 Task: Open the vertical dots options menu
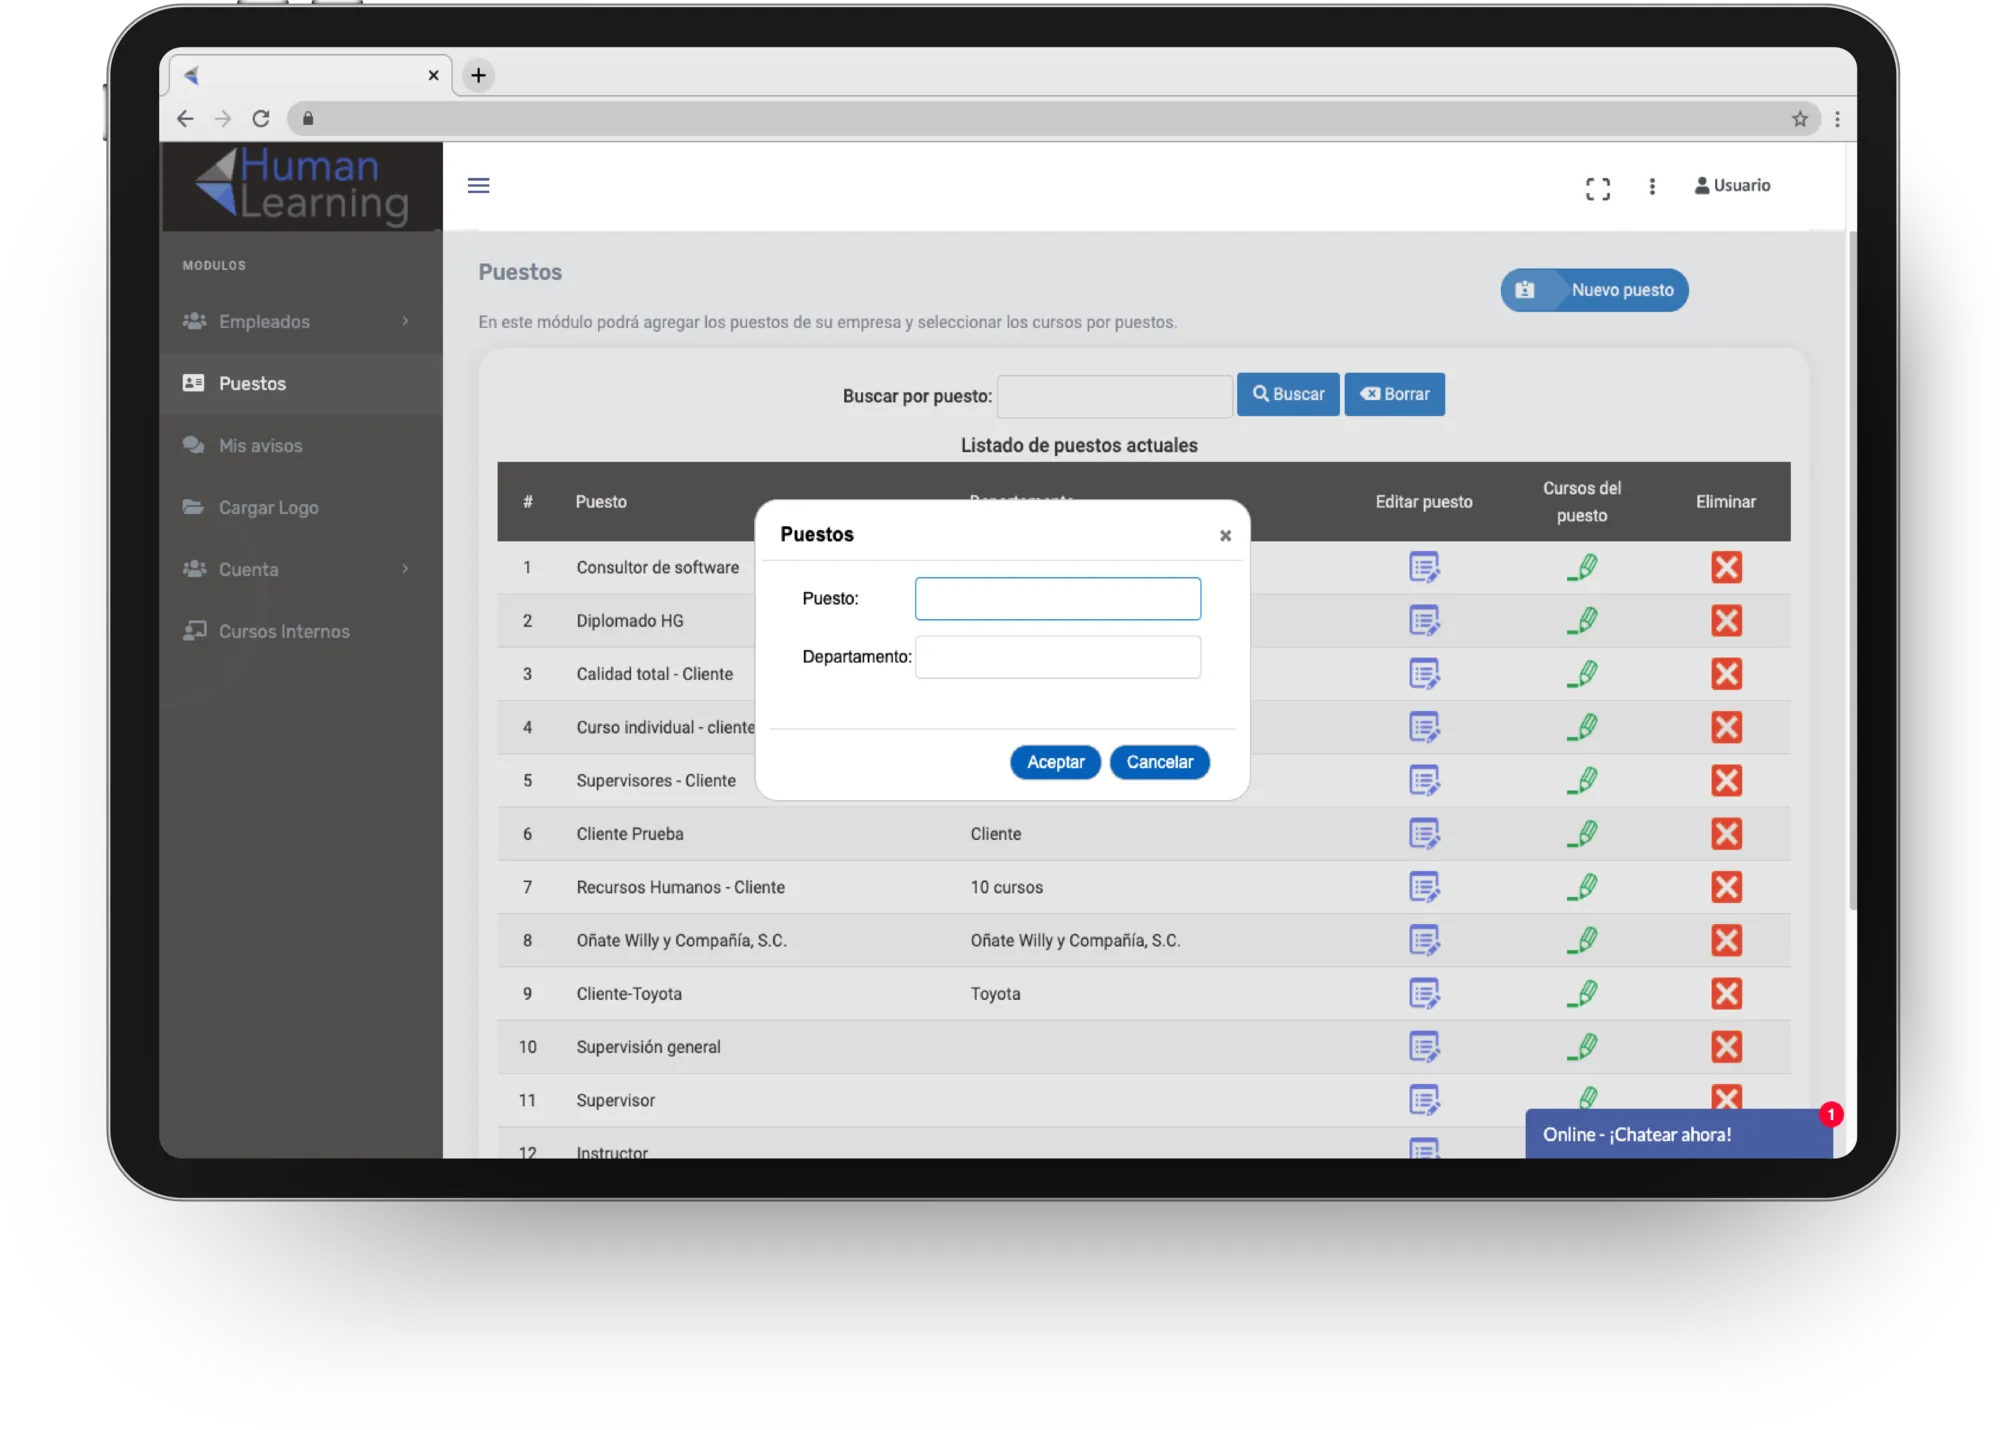1652,187
